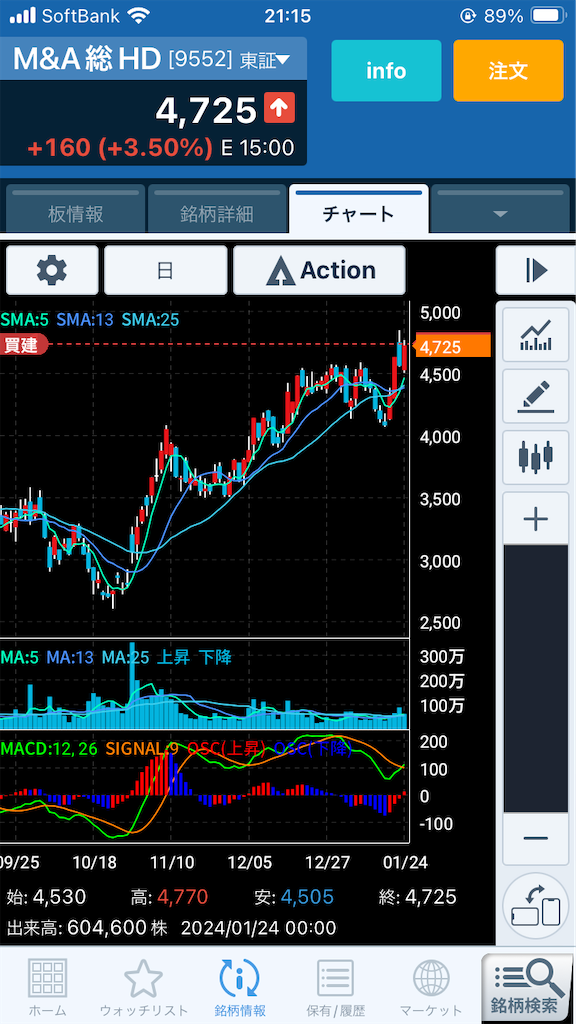576x1024 pixels.
Task: Tap the SMA:5 legend label
Action: (24, 320)
